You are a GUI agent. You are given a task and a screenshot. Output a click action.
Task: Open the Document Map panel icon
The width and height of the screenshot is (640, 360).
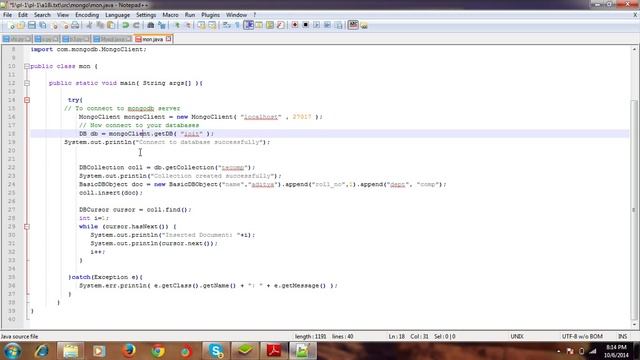[270, 25]
